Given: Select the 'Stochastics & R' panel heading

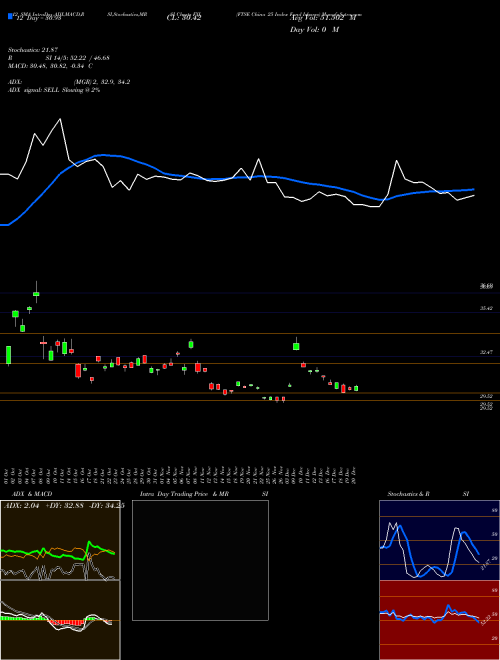Looking at the screenshot, I should pos(409,494).
